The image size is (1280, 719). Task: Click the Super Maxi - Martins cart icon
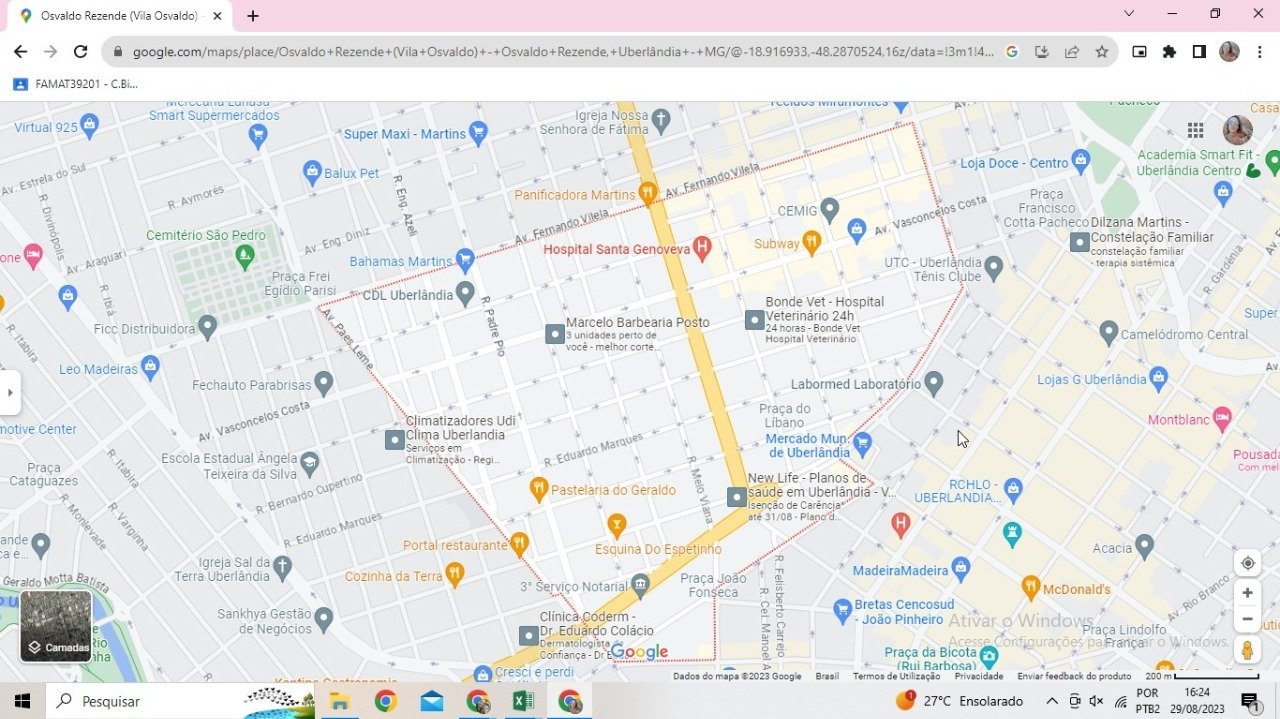pyautogui.click(x=478, y=132)
